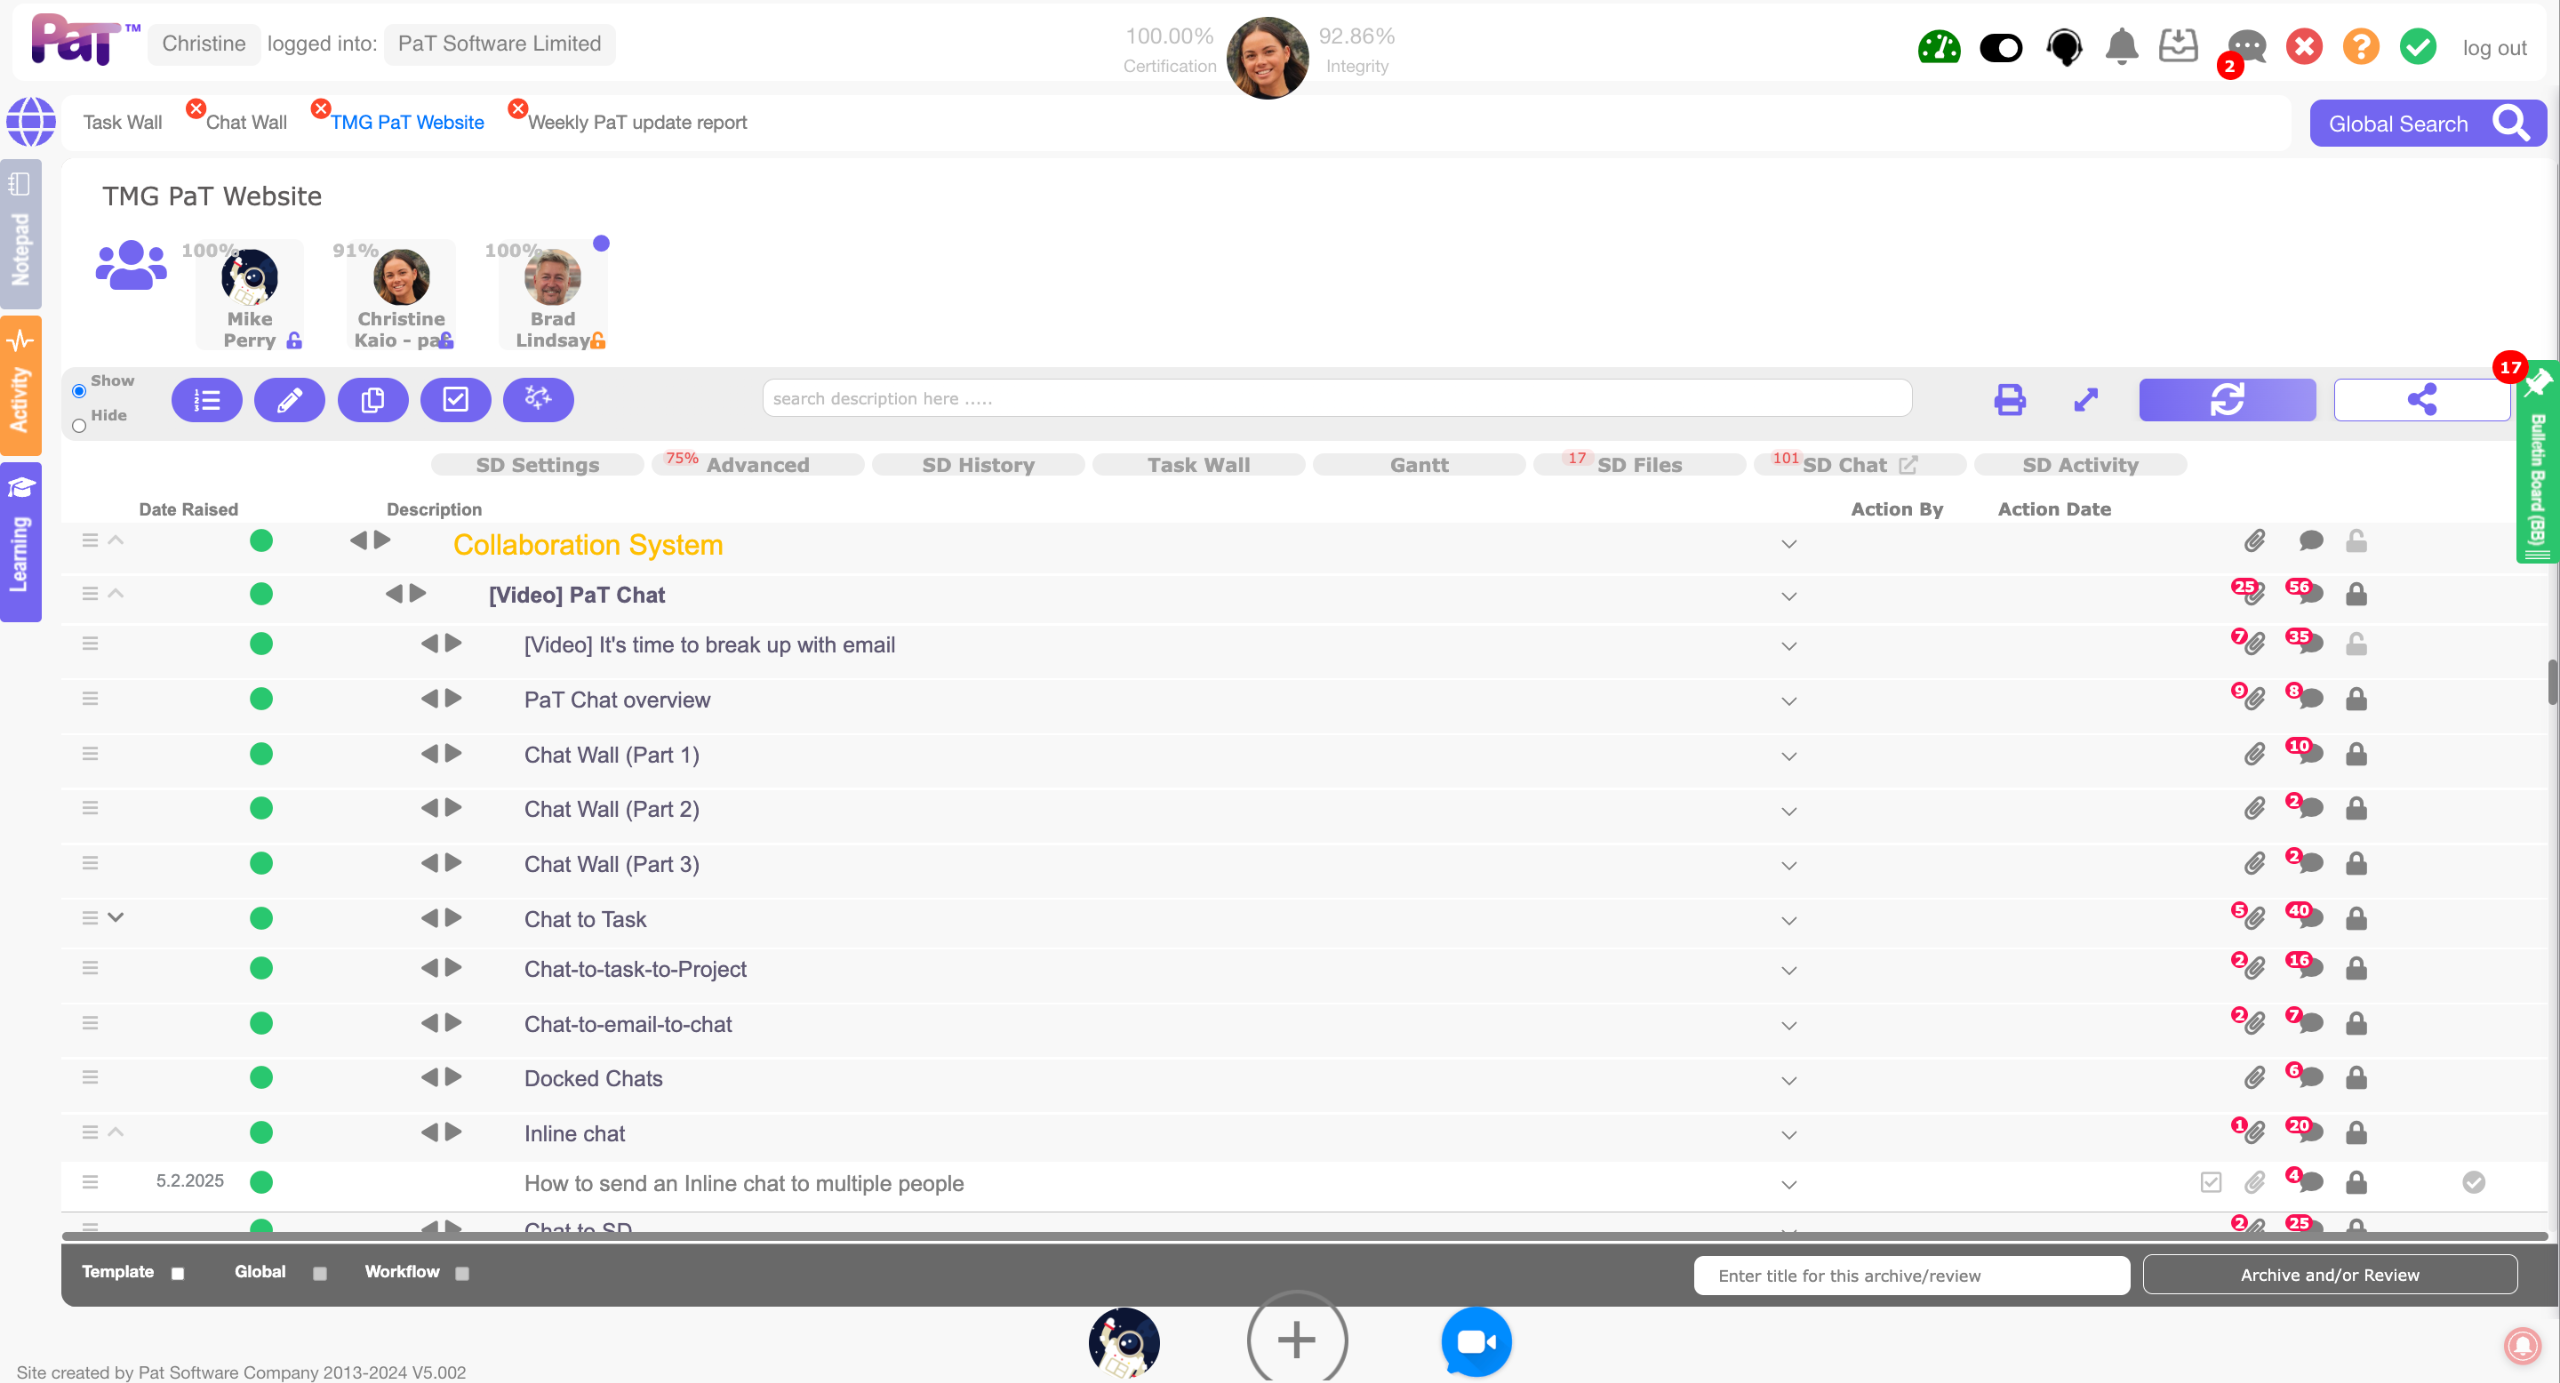The width and height of the screenshot is (2560, 1383).
Task: Collapse the Inline chat group
Action: tap(116, 1132)
